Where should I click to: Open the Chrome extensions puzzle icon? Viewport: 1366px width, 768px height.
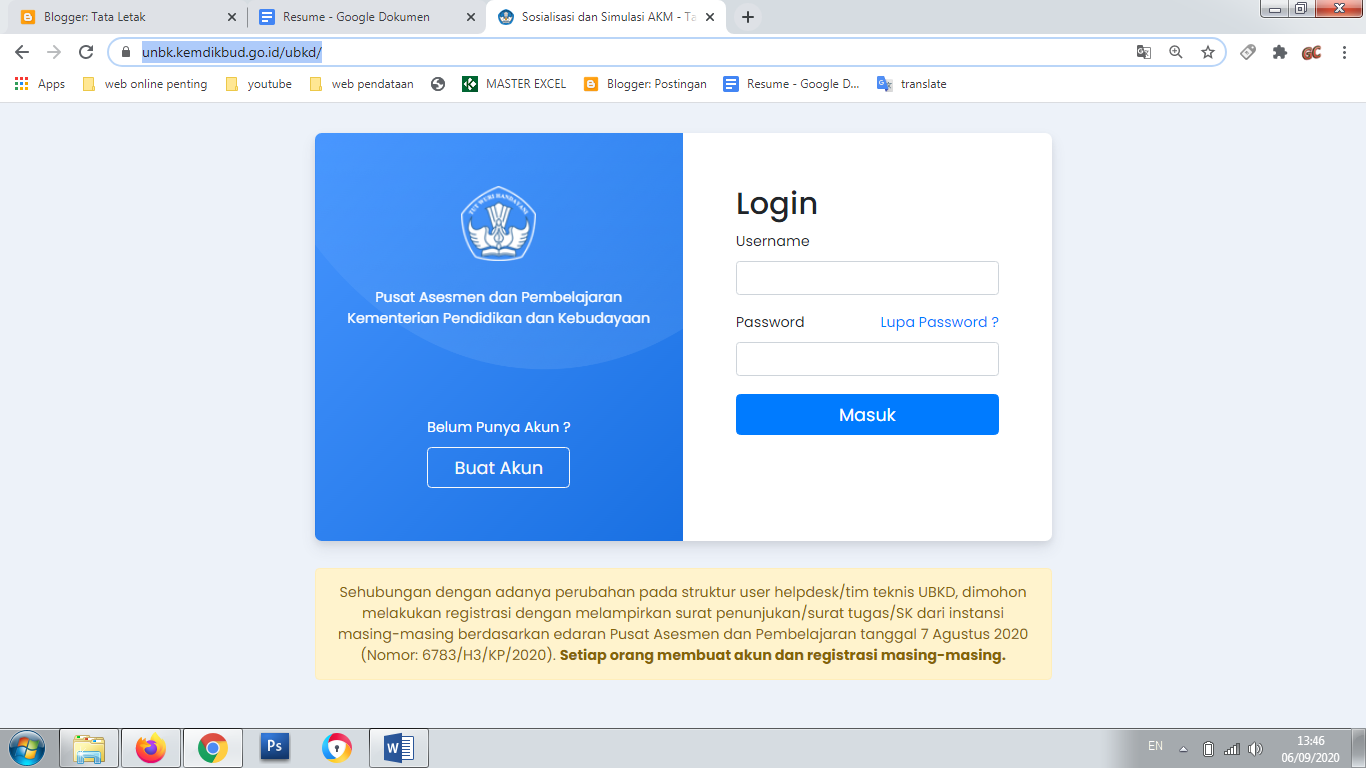click(x=1280, y=52)
